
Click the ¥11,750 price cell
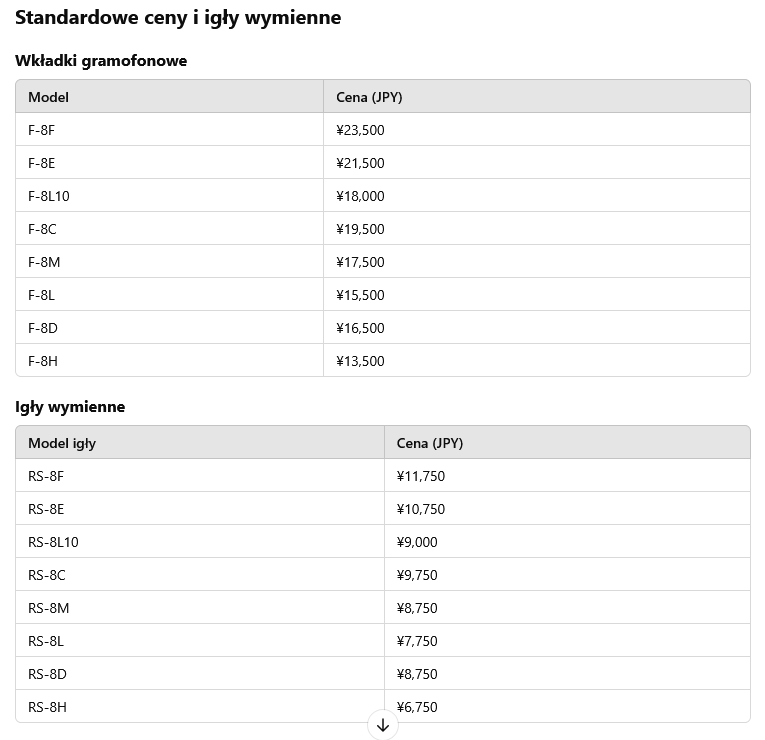tap(421, 476)
